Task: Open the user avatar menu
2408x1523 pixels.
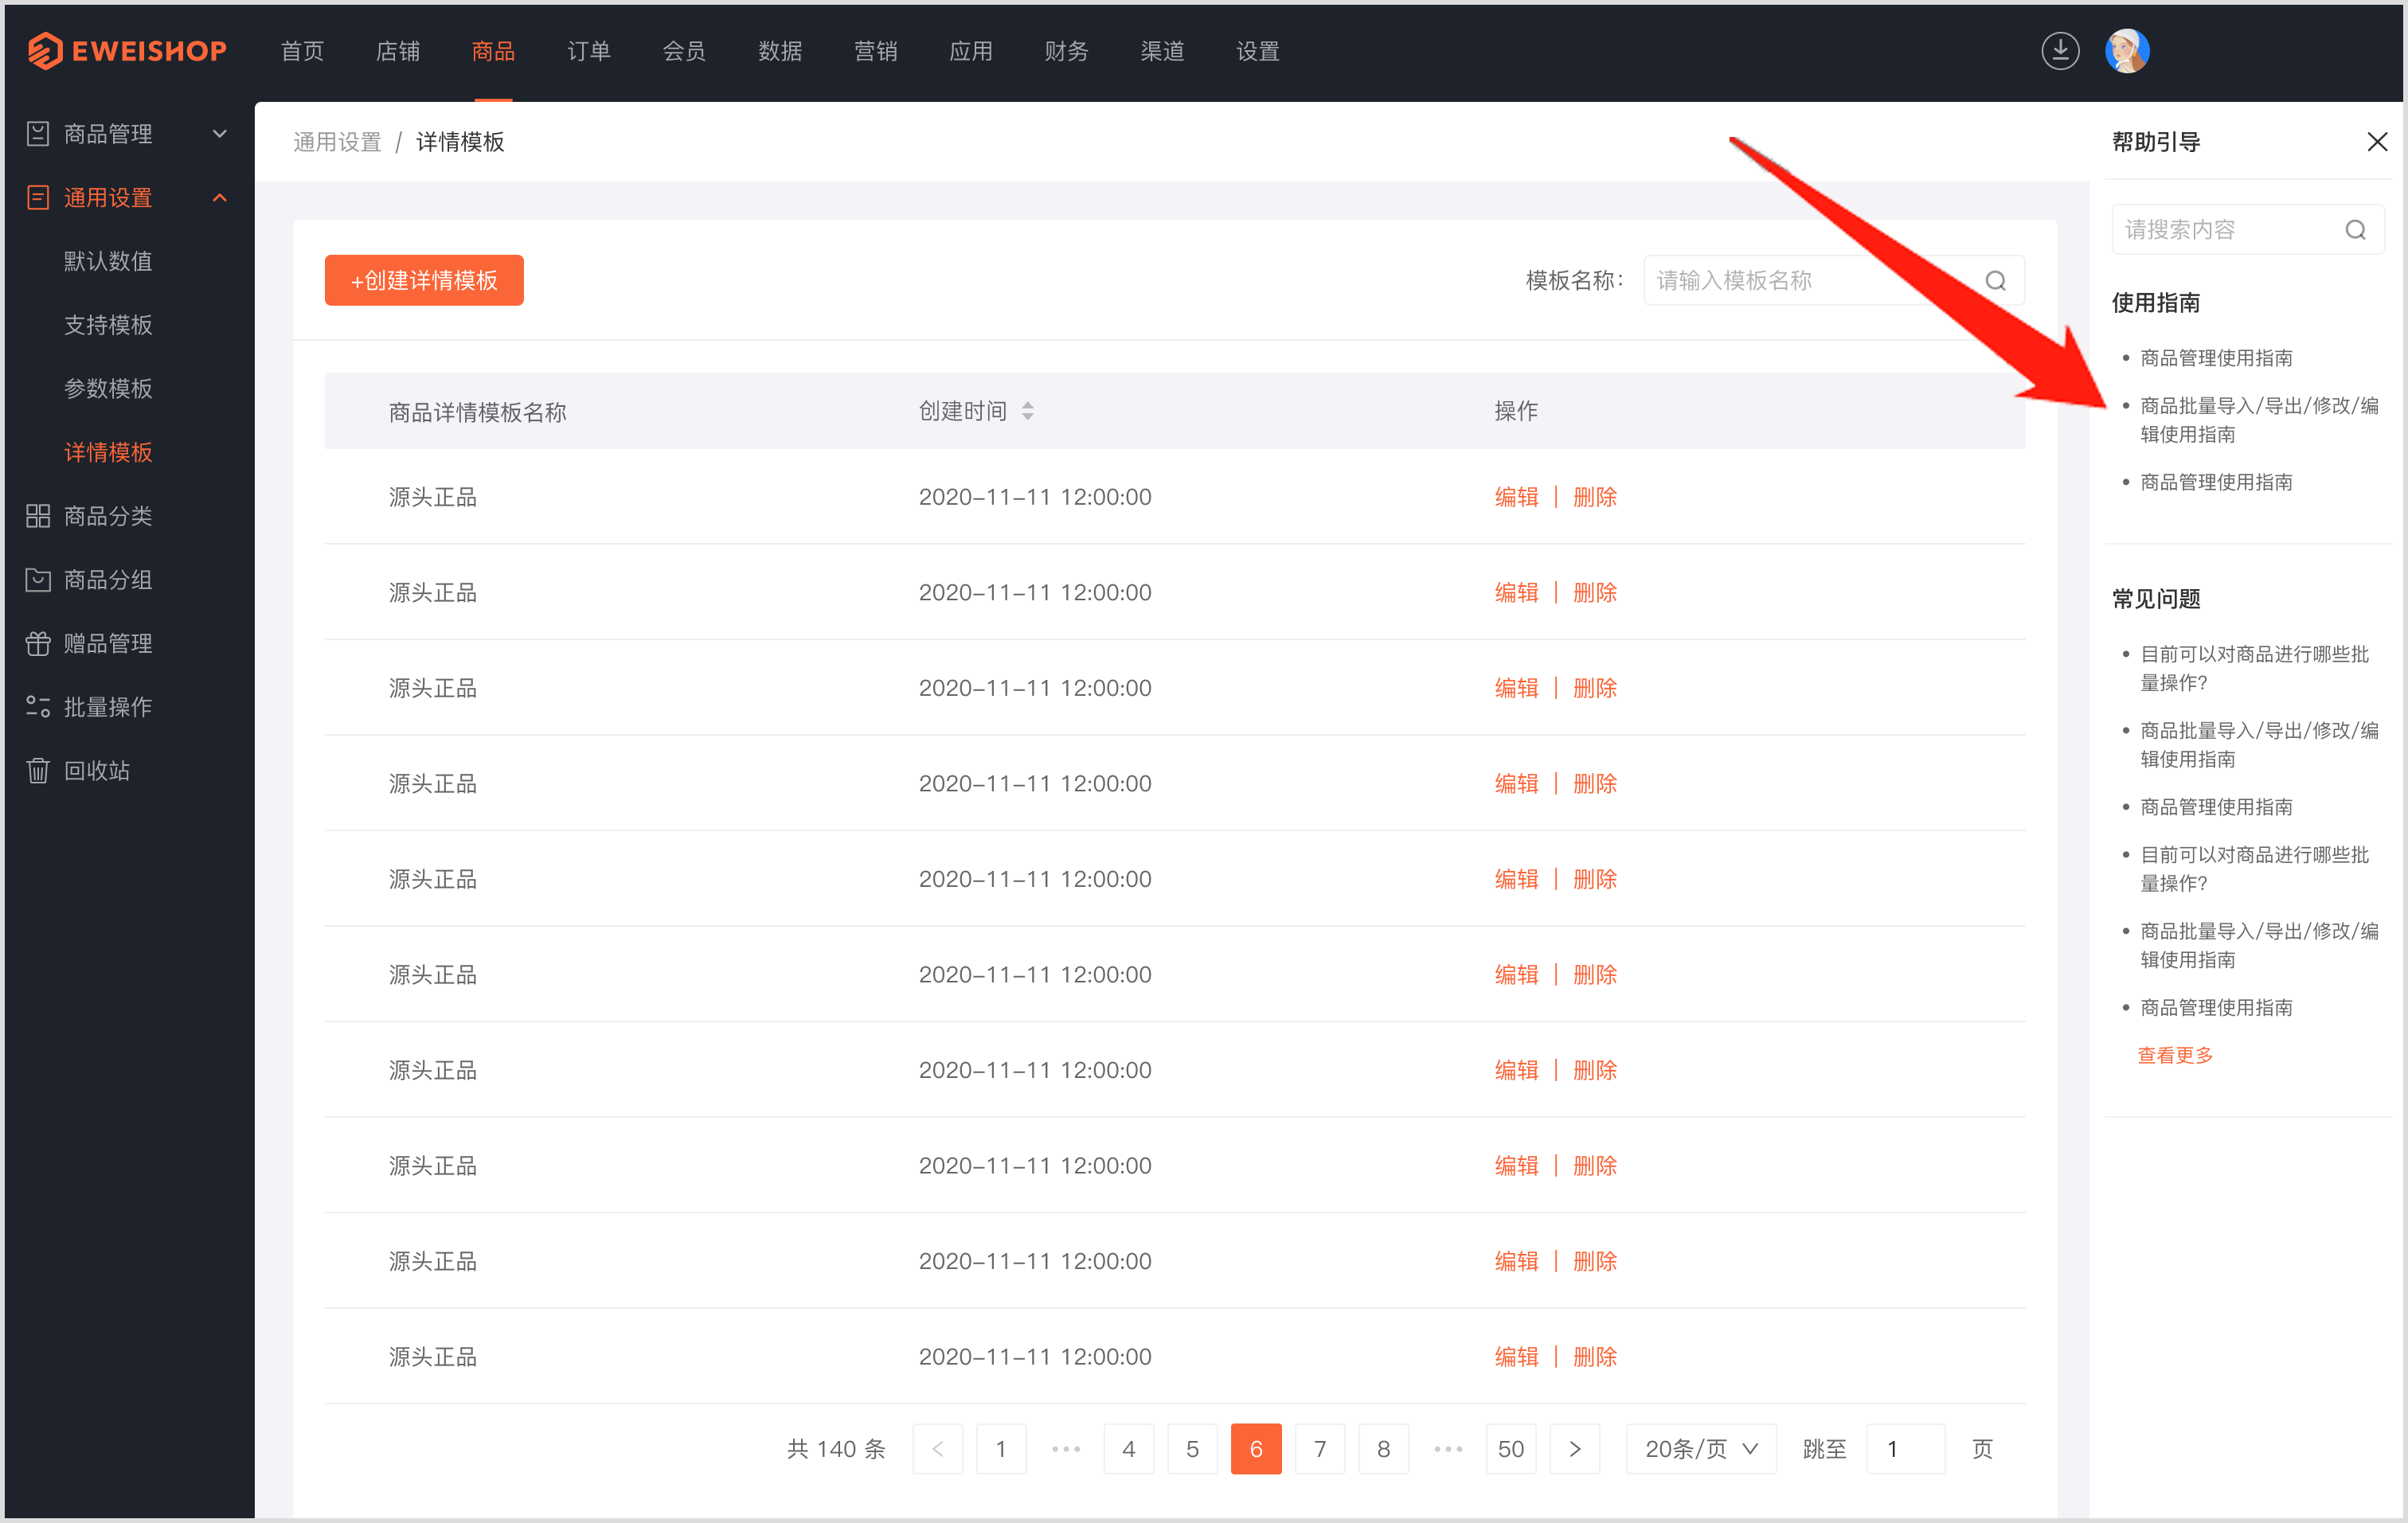Action: tap(2127, 50)
